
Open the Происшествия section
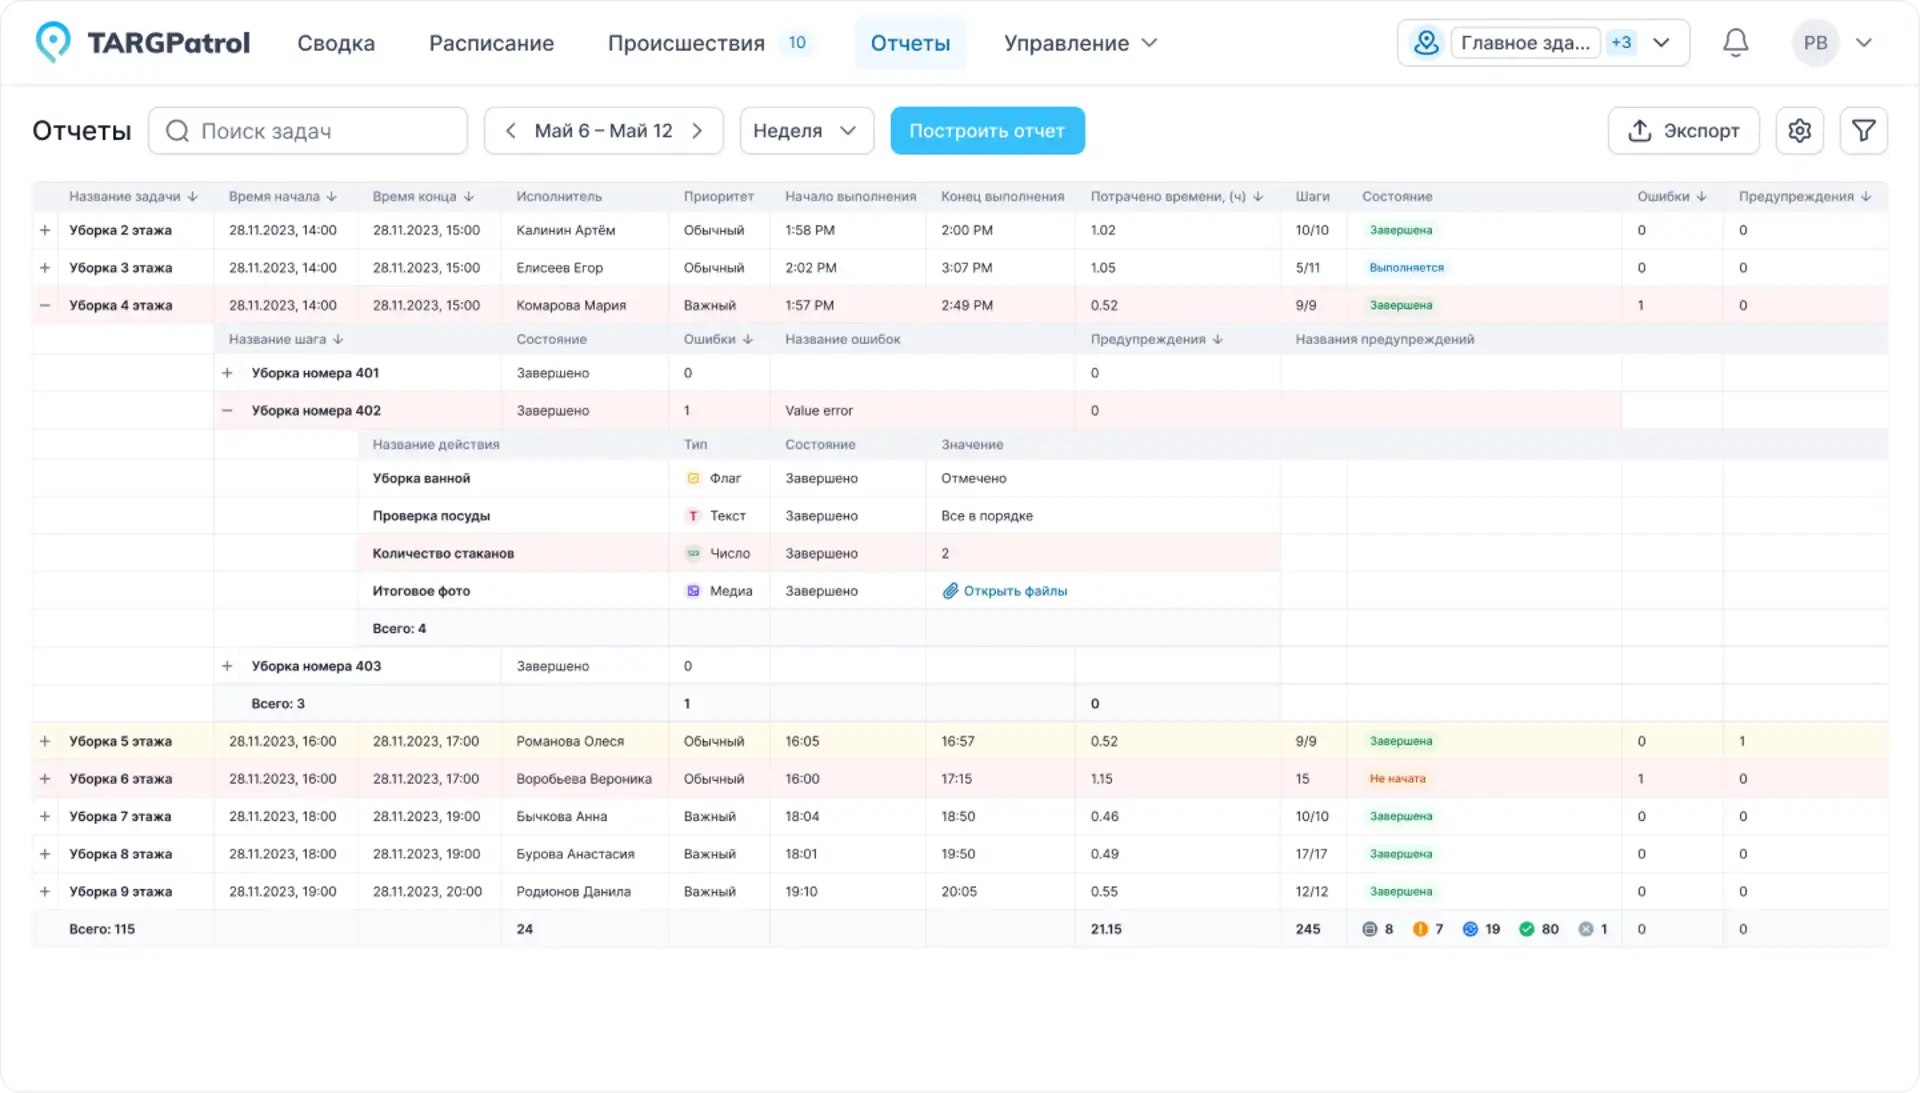click(x=686, y=43)
